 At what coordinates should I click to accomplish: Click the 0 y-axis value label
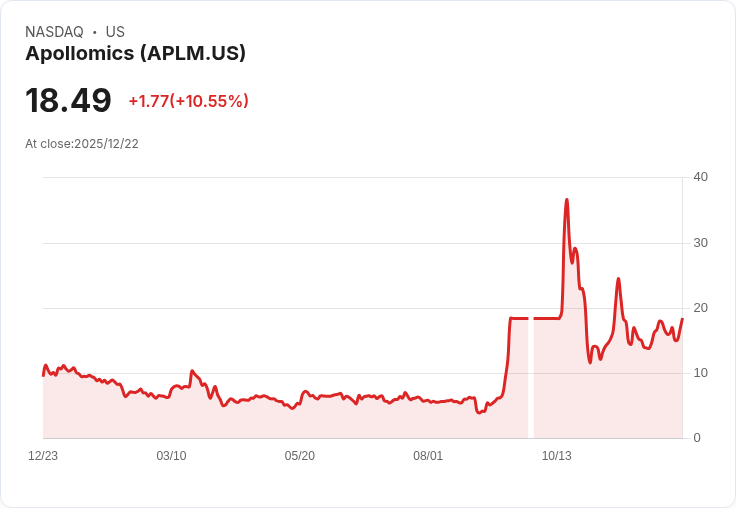tap(697, 438)
